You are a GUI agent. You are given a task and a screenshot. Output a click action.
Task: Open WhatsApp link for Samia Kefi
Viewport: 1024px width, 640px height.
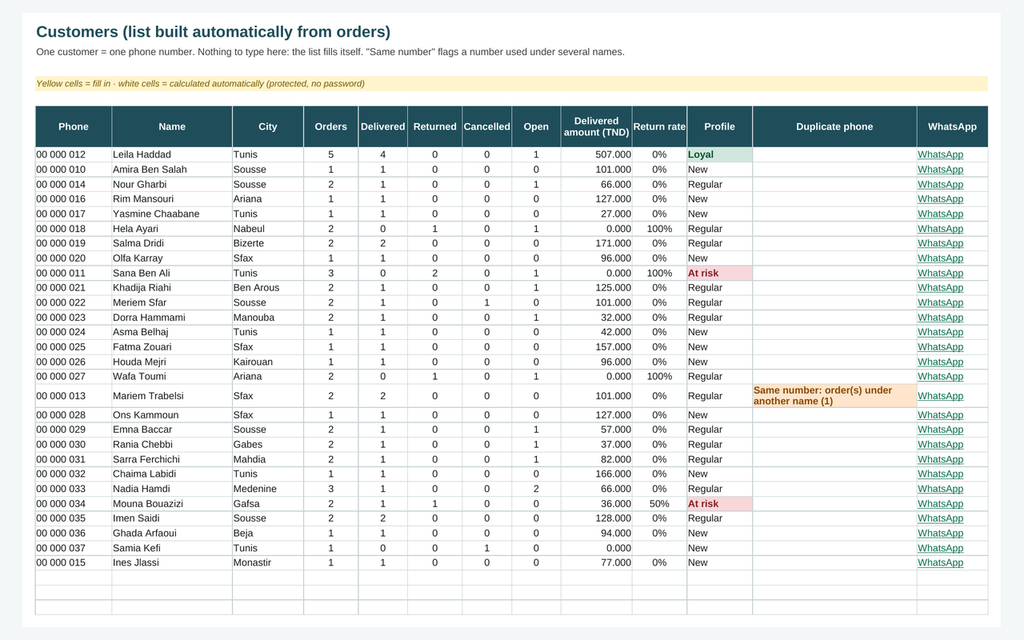click(940, 548)
